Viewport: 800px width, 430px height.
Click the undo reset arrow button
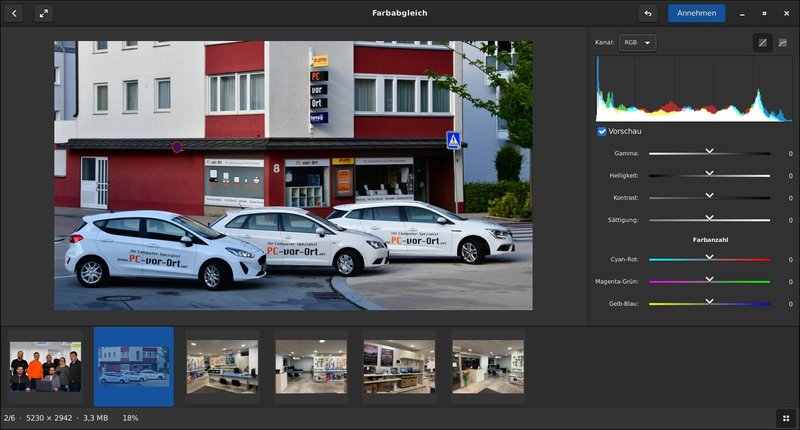point(648,13)
